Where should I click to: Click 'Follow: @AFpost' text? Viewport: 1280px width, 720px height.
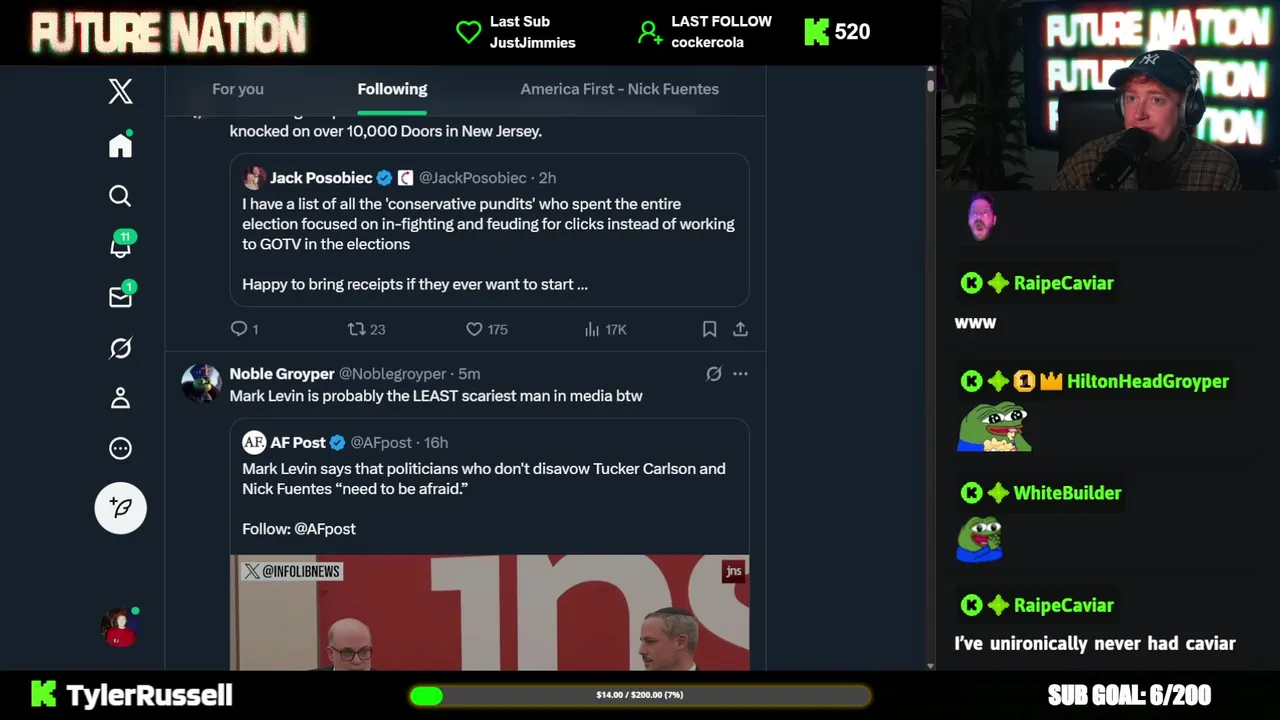tap(299, 529)
